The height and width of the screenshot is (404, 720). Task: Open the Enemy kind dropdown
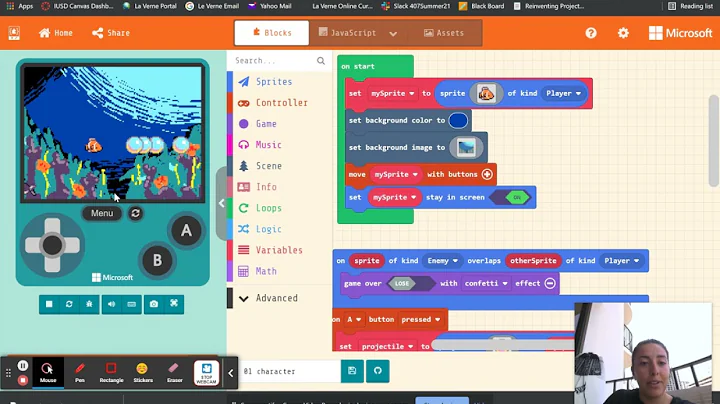pyautogui.click(x=442, y=261)
